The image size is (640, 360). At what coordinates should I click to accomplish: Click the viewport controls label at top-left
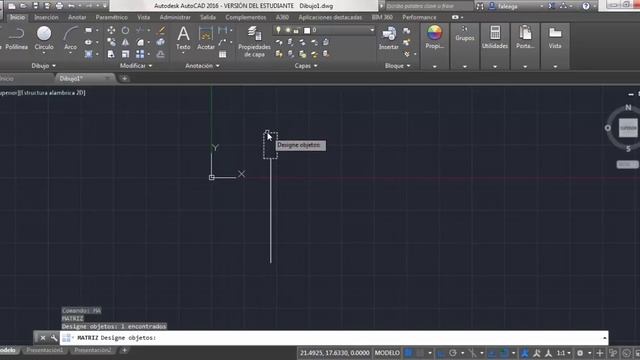[x=43, y=93]
